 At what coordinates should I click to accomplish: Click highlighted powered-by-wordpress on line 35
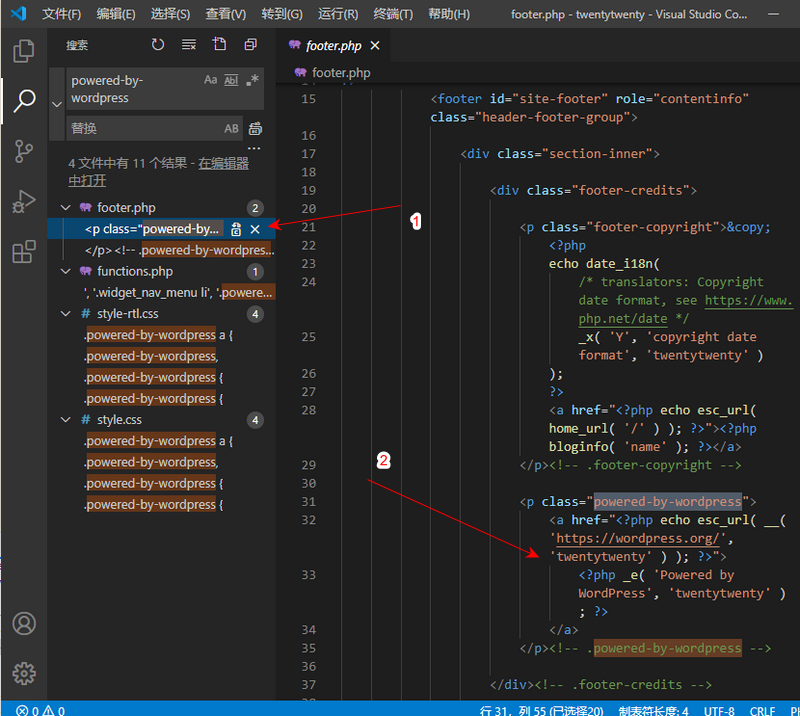(667, 649)
